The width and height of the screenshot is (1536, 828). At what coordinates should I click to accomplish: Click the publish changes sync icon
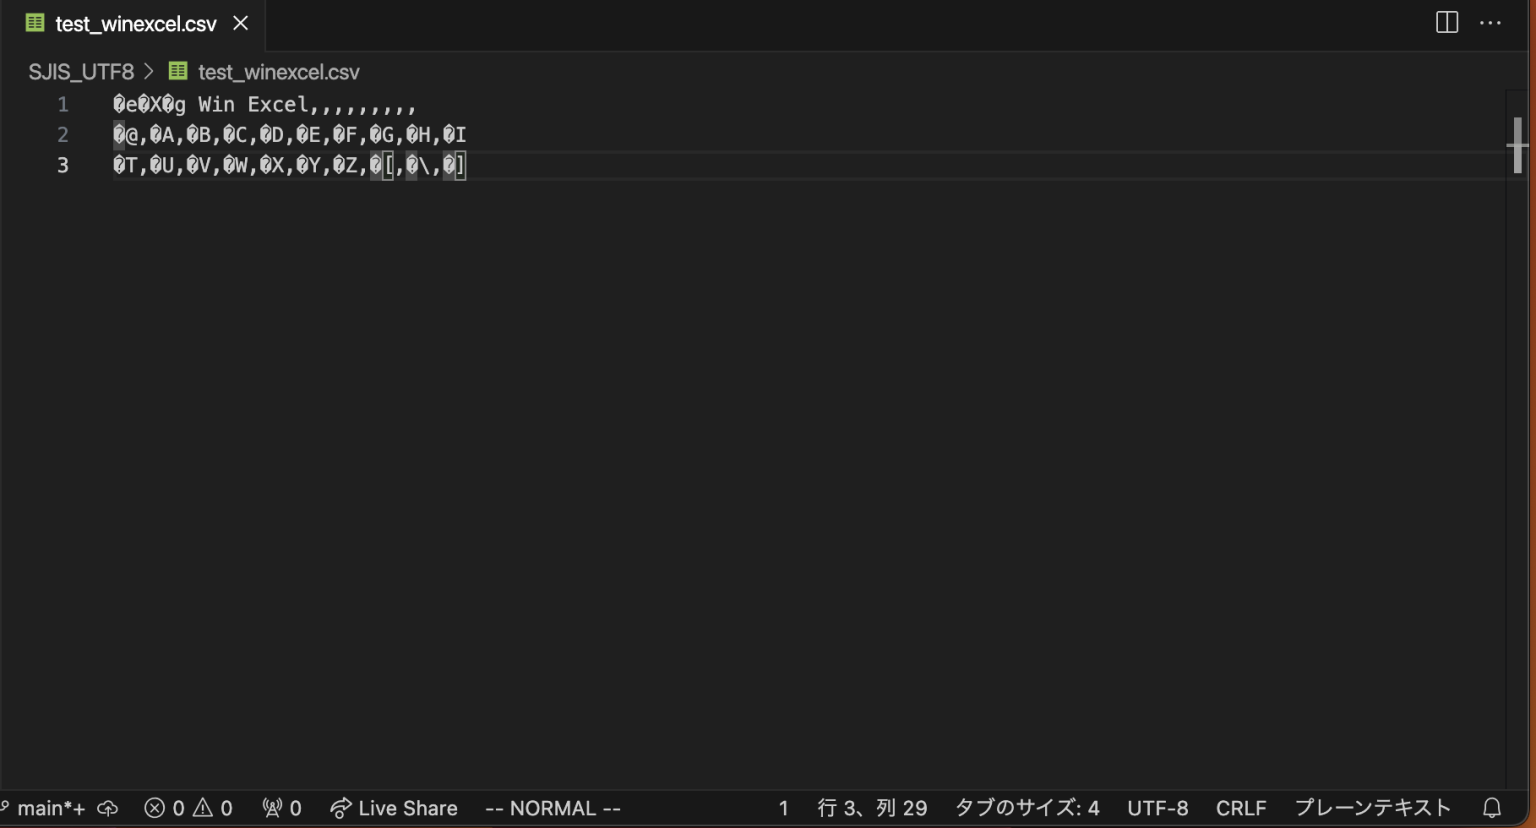[x=107, y=808]
